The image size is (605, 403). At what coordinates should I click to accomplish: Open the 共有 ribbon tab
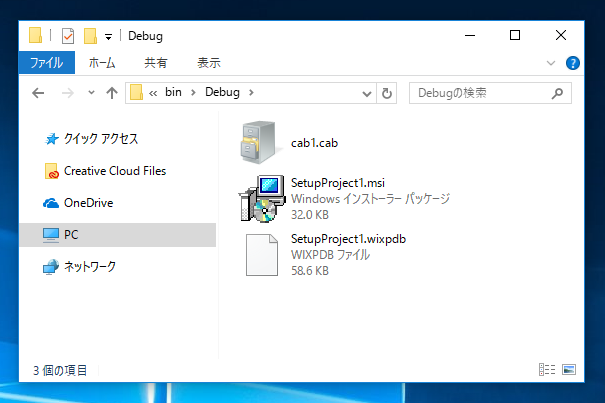pos(155,63)
